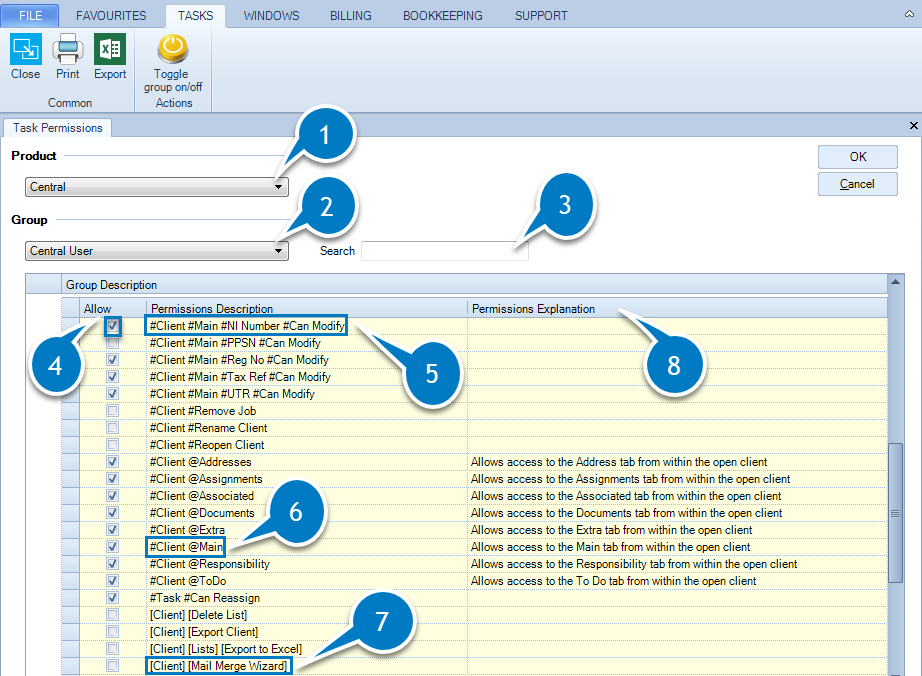The width and height of the screenshot is (922, 676).
Task: Select the Task Permissions document tab
Action: [x=58, y=128]
